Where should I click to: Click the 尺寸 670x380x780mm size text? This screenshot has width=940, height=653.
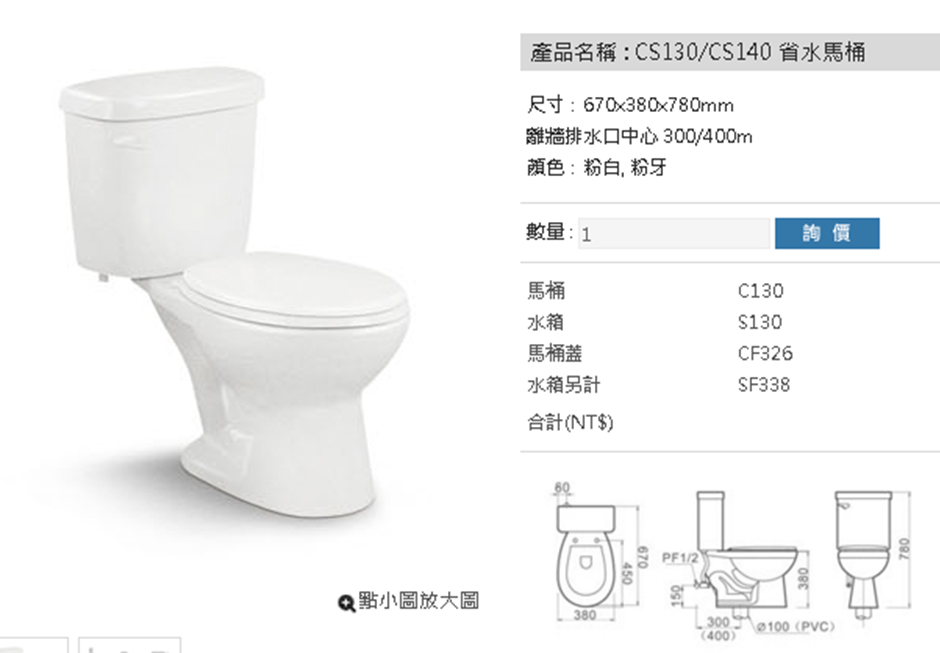(x=630, y=105)
